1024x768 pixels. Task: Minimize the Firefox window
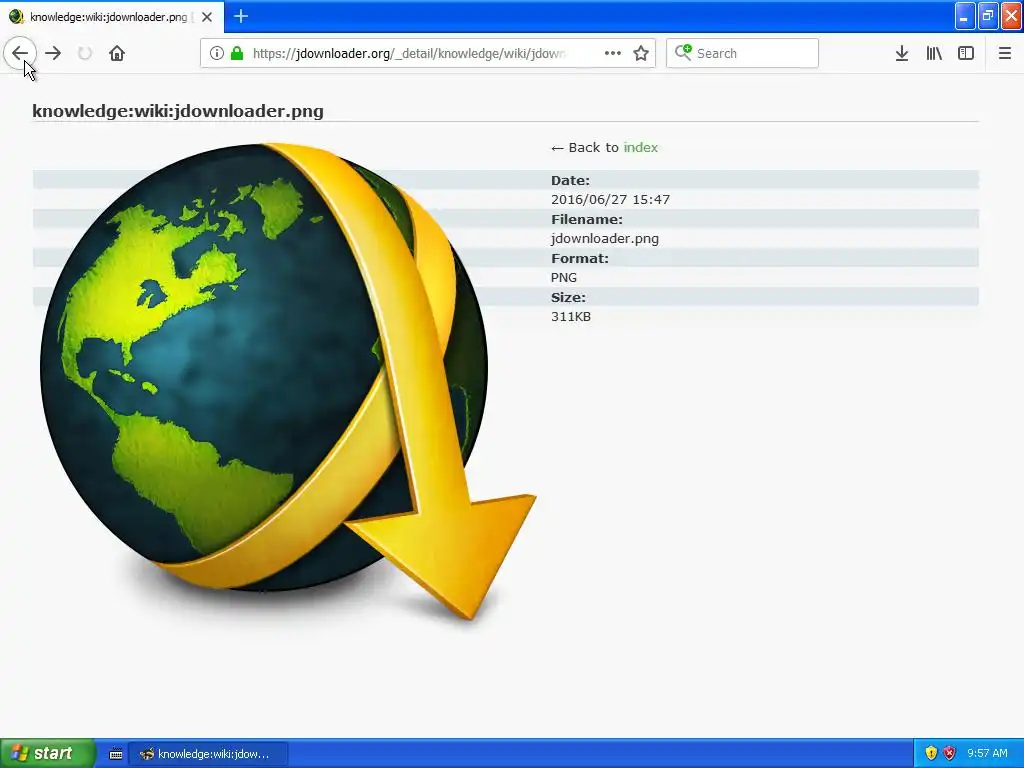965,16
